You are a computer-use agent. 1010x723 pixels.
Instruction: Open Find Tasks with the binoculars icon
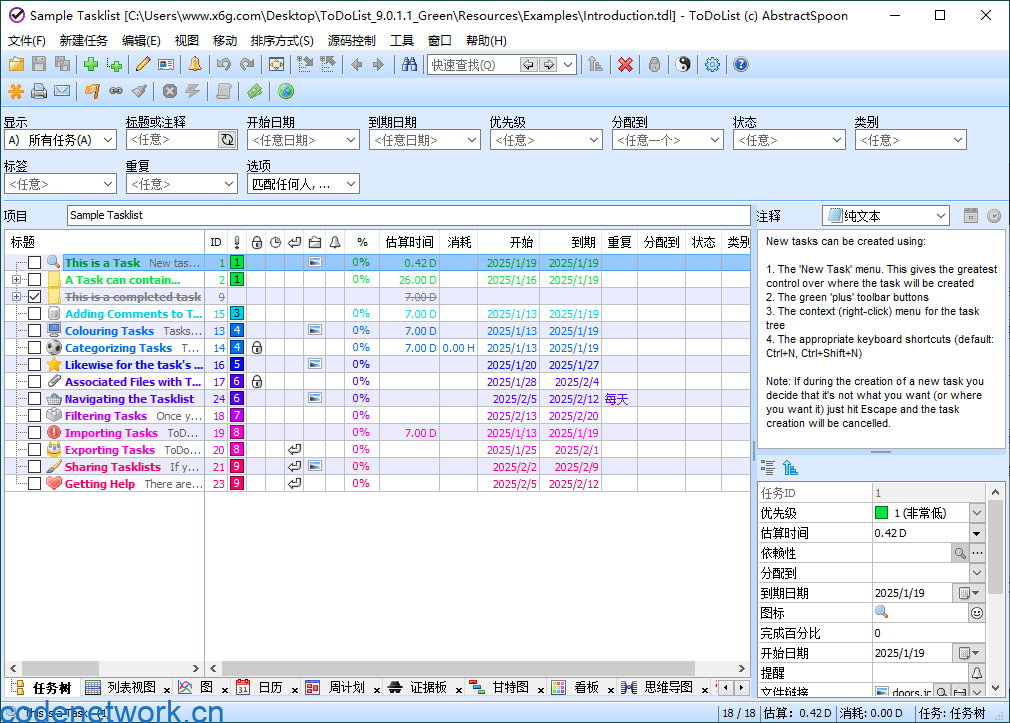coord(409,64)
